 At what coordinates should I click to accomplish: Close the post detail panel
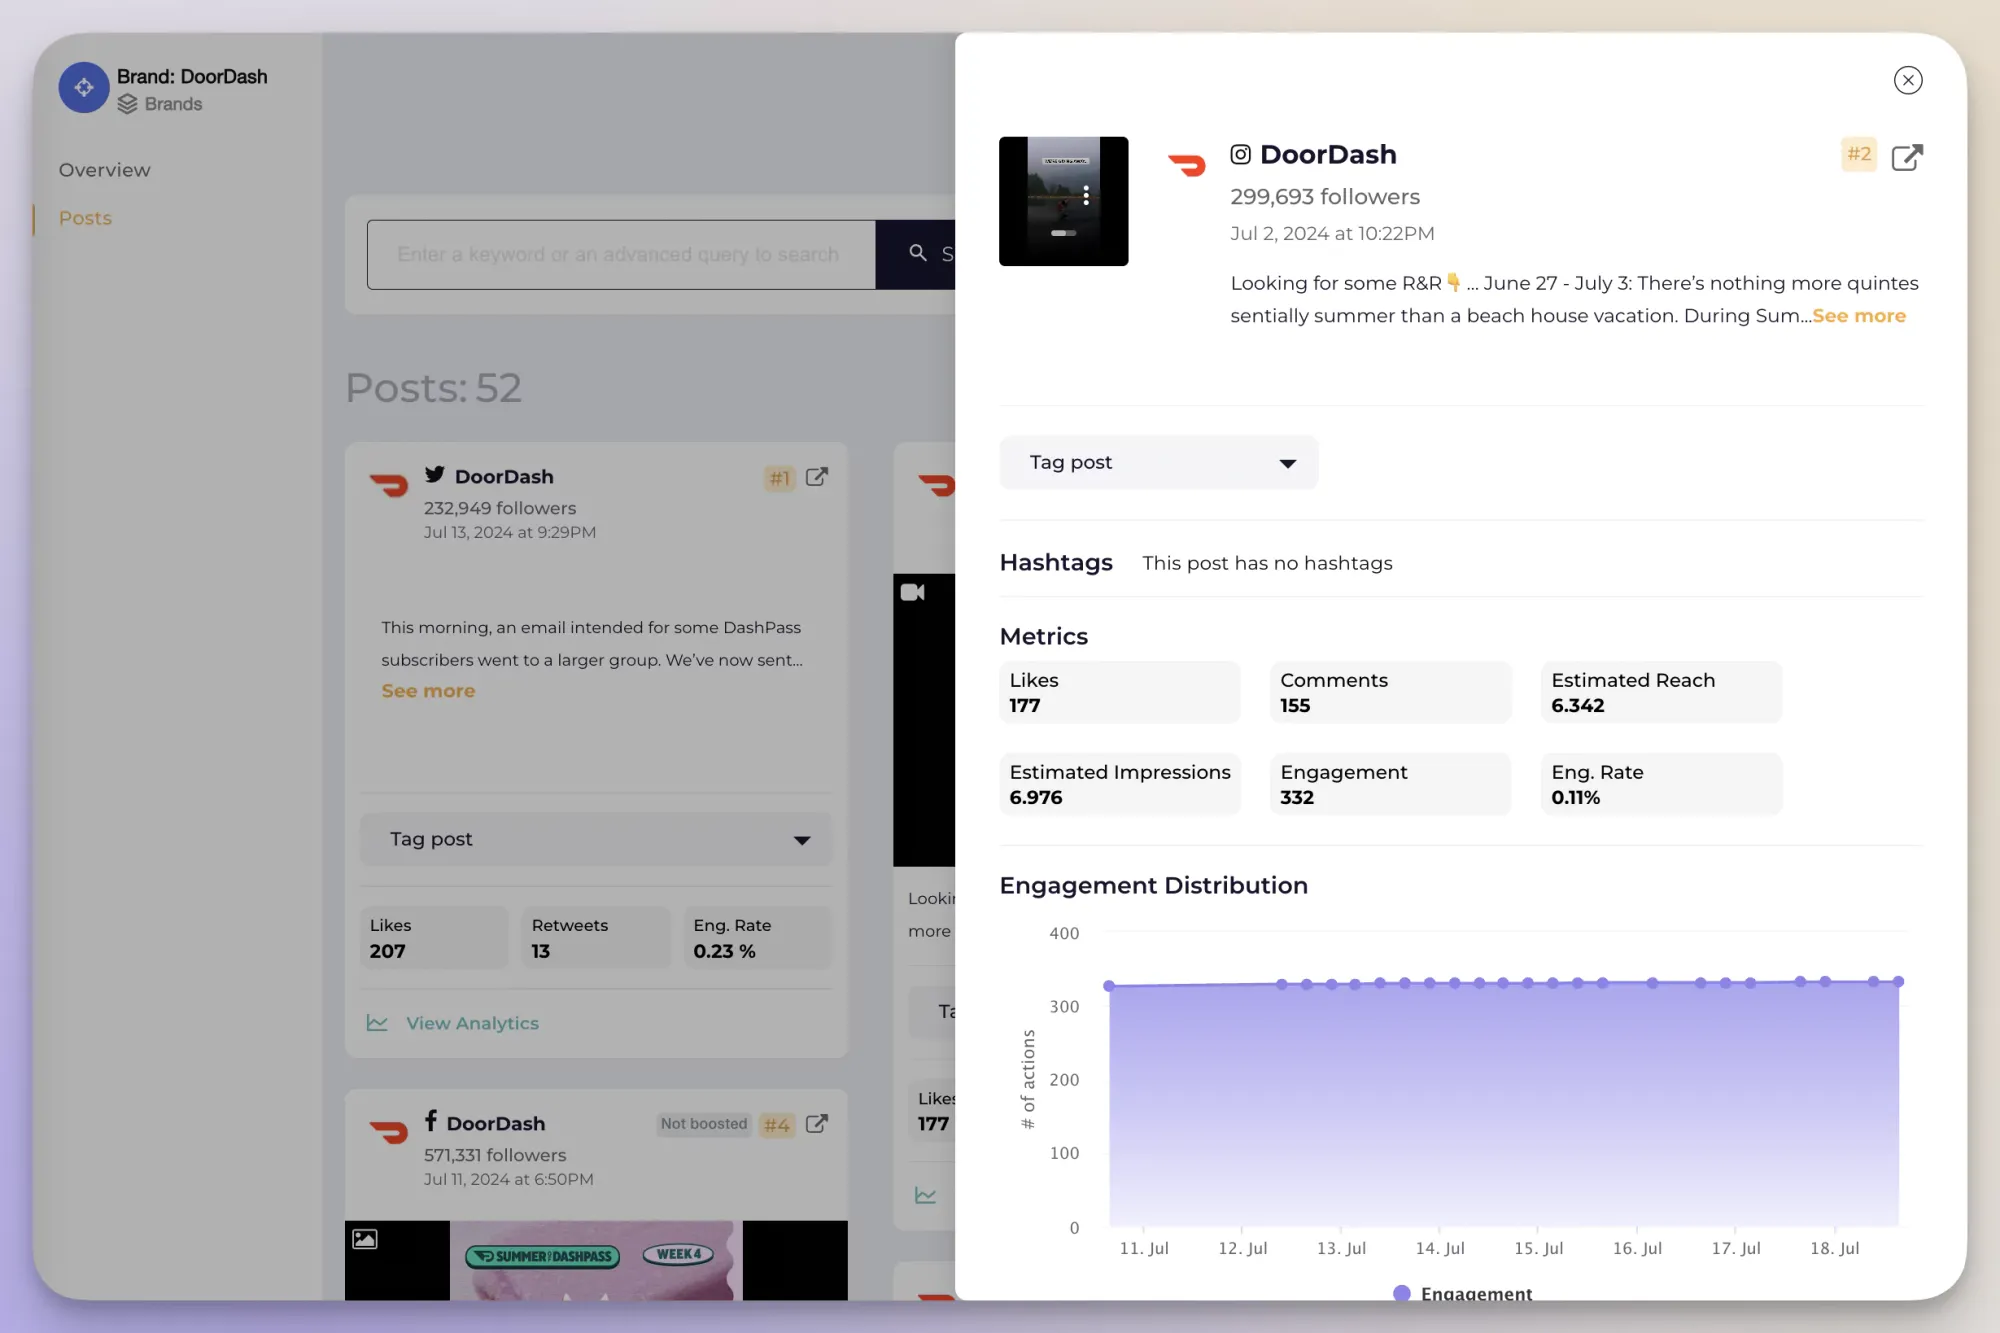tap(1908, 80)
